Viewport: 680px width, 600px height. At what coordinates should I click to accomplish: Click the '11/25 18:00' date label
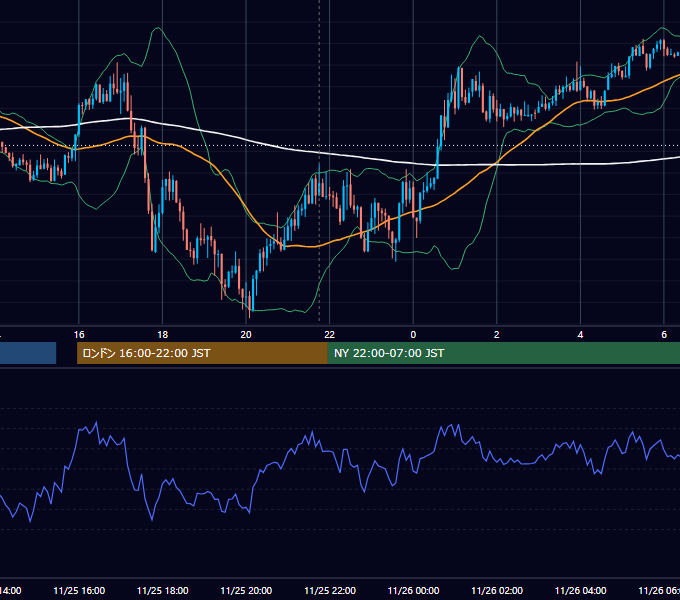[x=163, y=590]
